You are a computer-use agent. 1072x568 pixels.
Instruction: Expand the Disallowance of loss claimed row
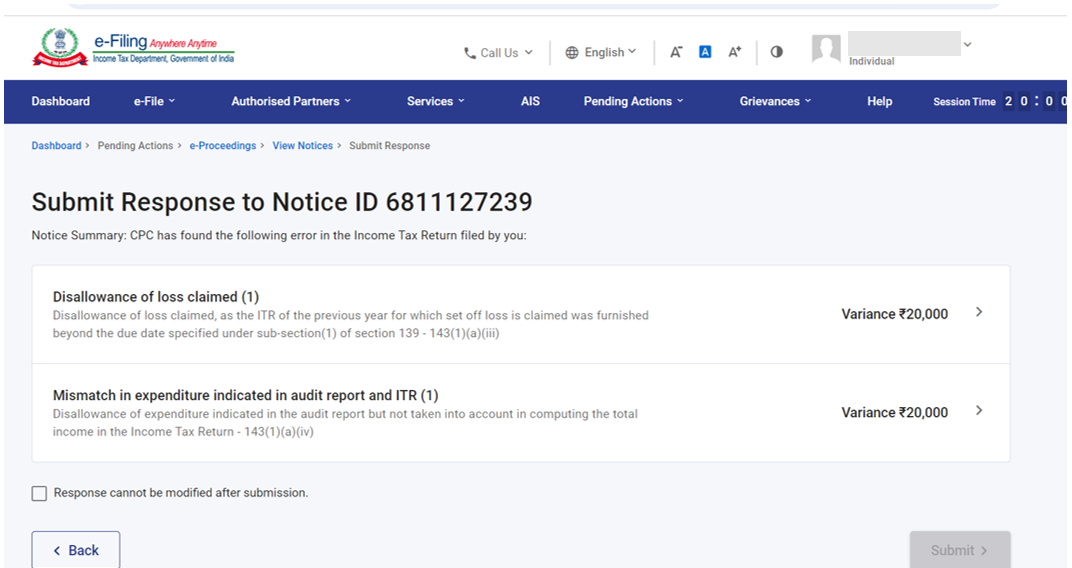pyautogui.click(x=978, y=313)
